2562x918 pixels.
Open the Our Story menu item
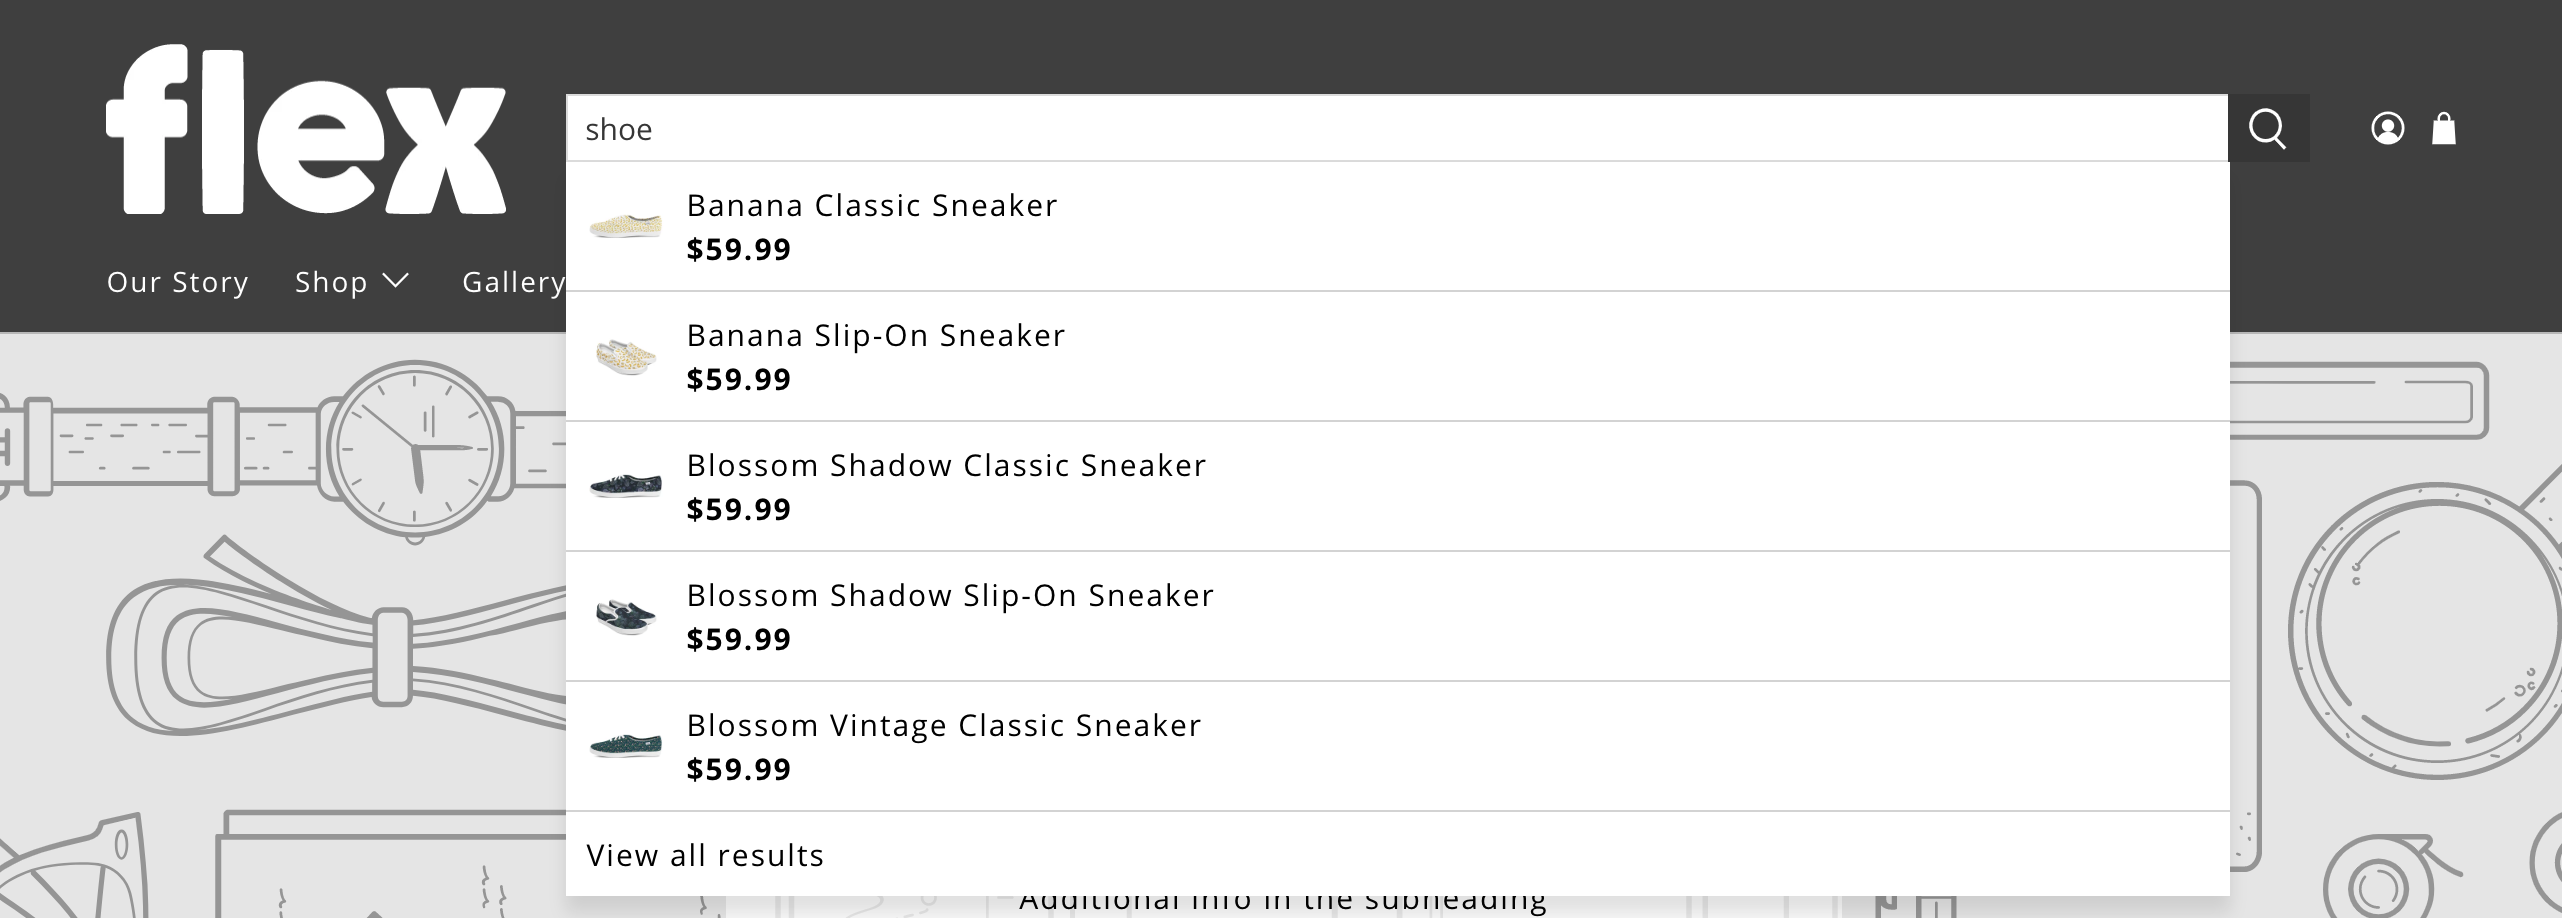pos(178,282)
